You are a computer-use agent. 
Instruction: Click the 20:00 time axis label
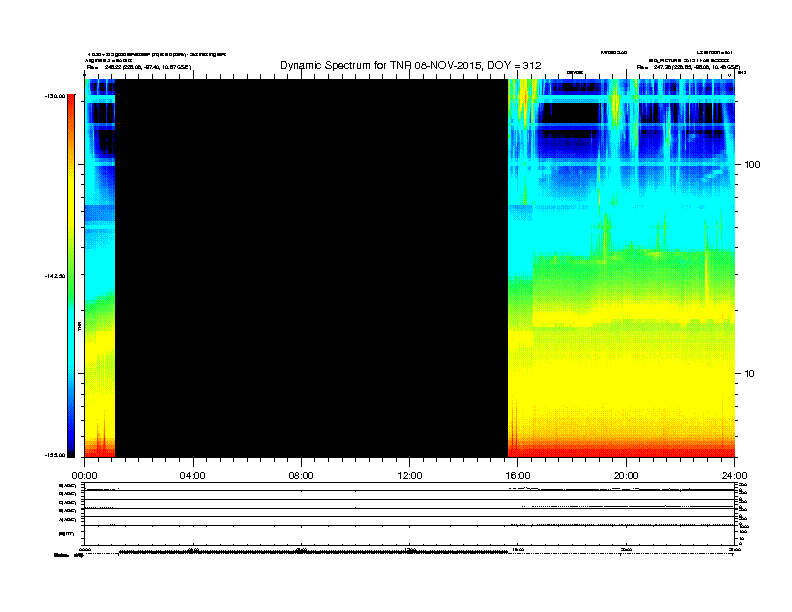pos(626,476)
